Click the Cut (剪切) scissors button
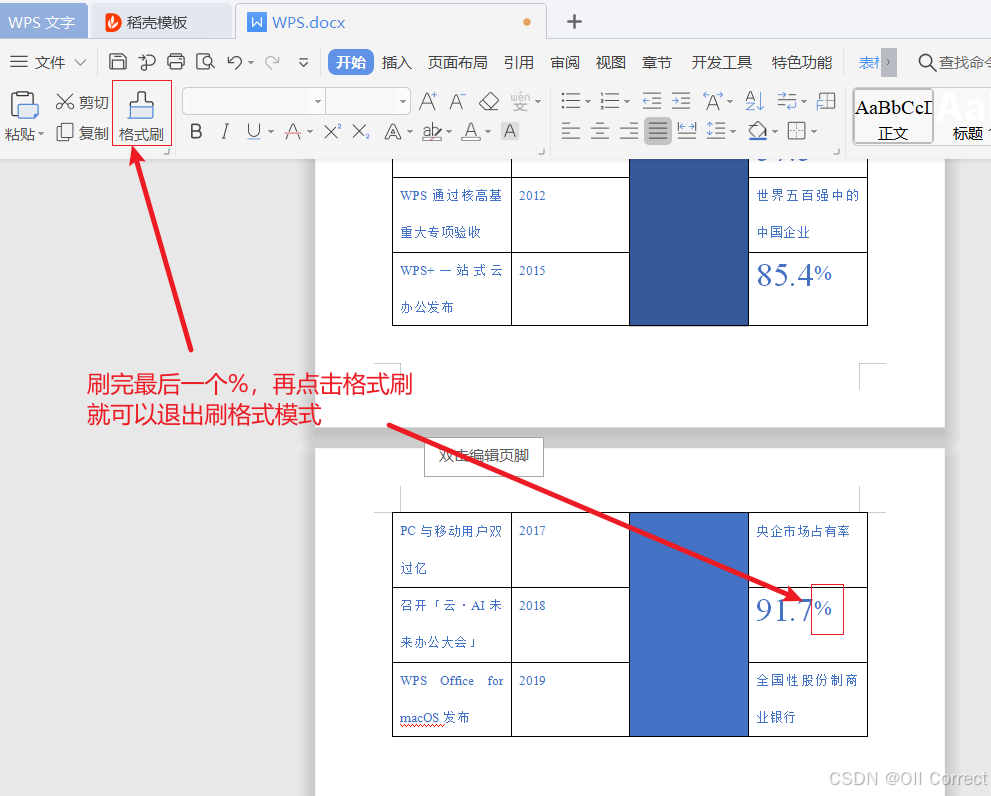Screen dimensions: 991x796 point(82,102)
